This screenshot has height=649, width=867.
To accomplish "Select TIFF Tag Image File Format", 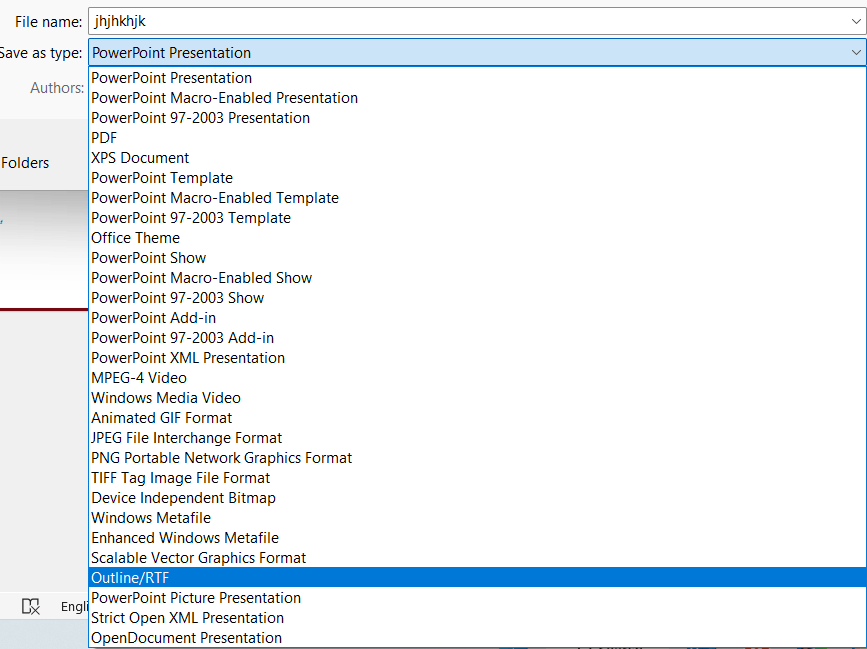I will [477, 478].
